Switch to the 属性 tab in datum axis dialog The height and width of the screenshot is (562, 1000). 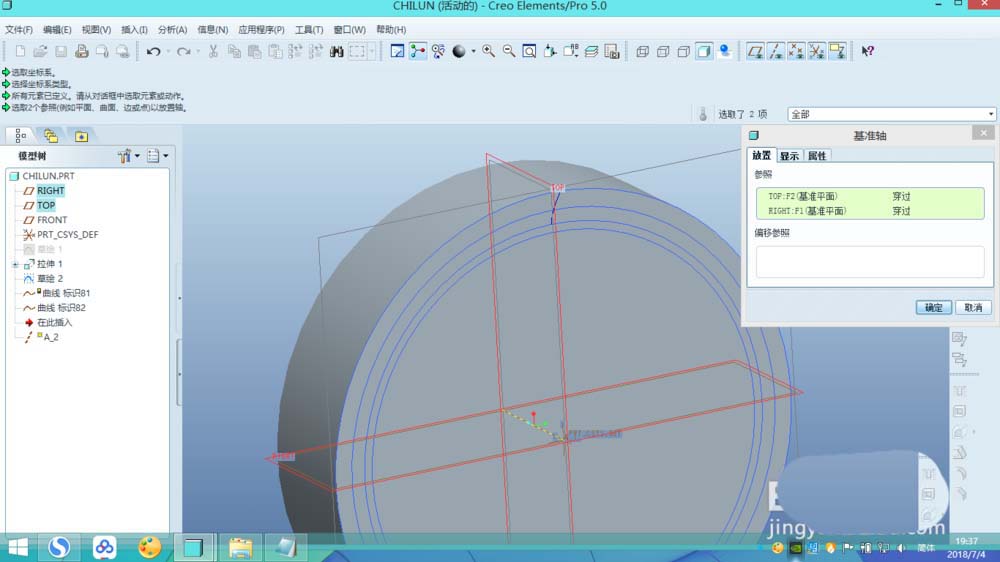[x=816, y=156]
